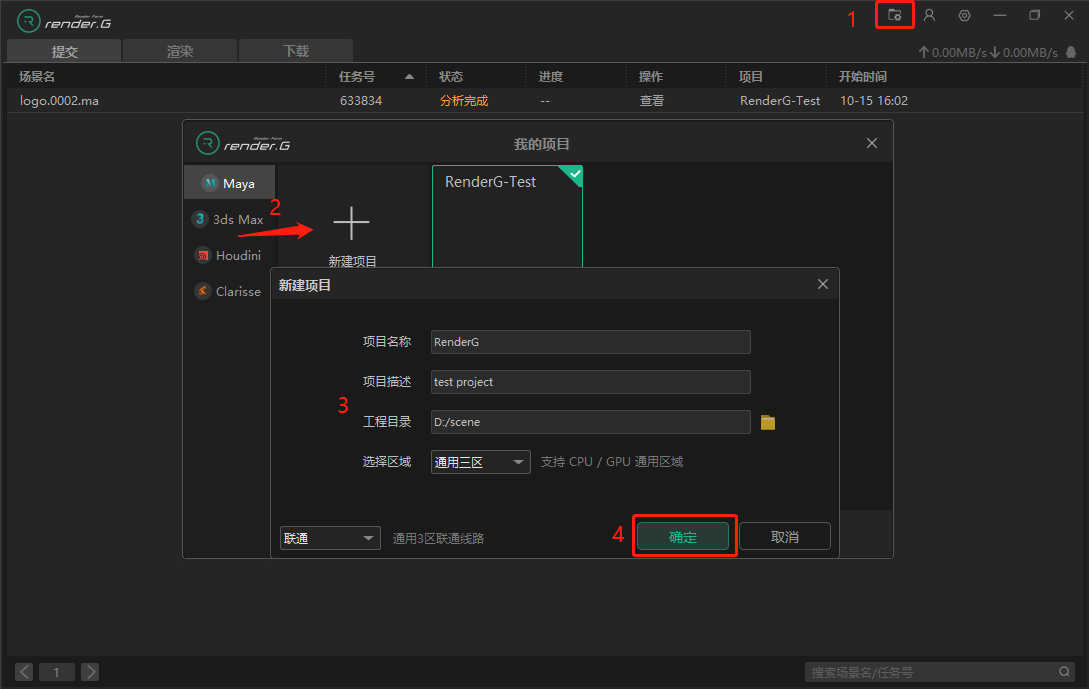Click the yellow browse folder icon
The height and width of the screenshot is (689, 1089).
[x=768, y=423]
